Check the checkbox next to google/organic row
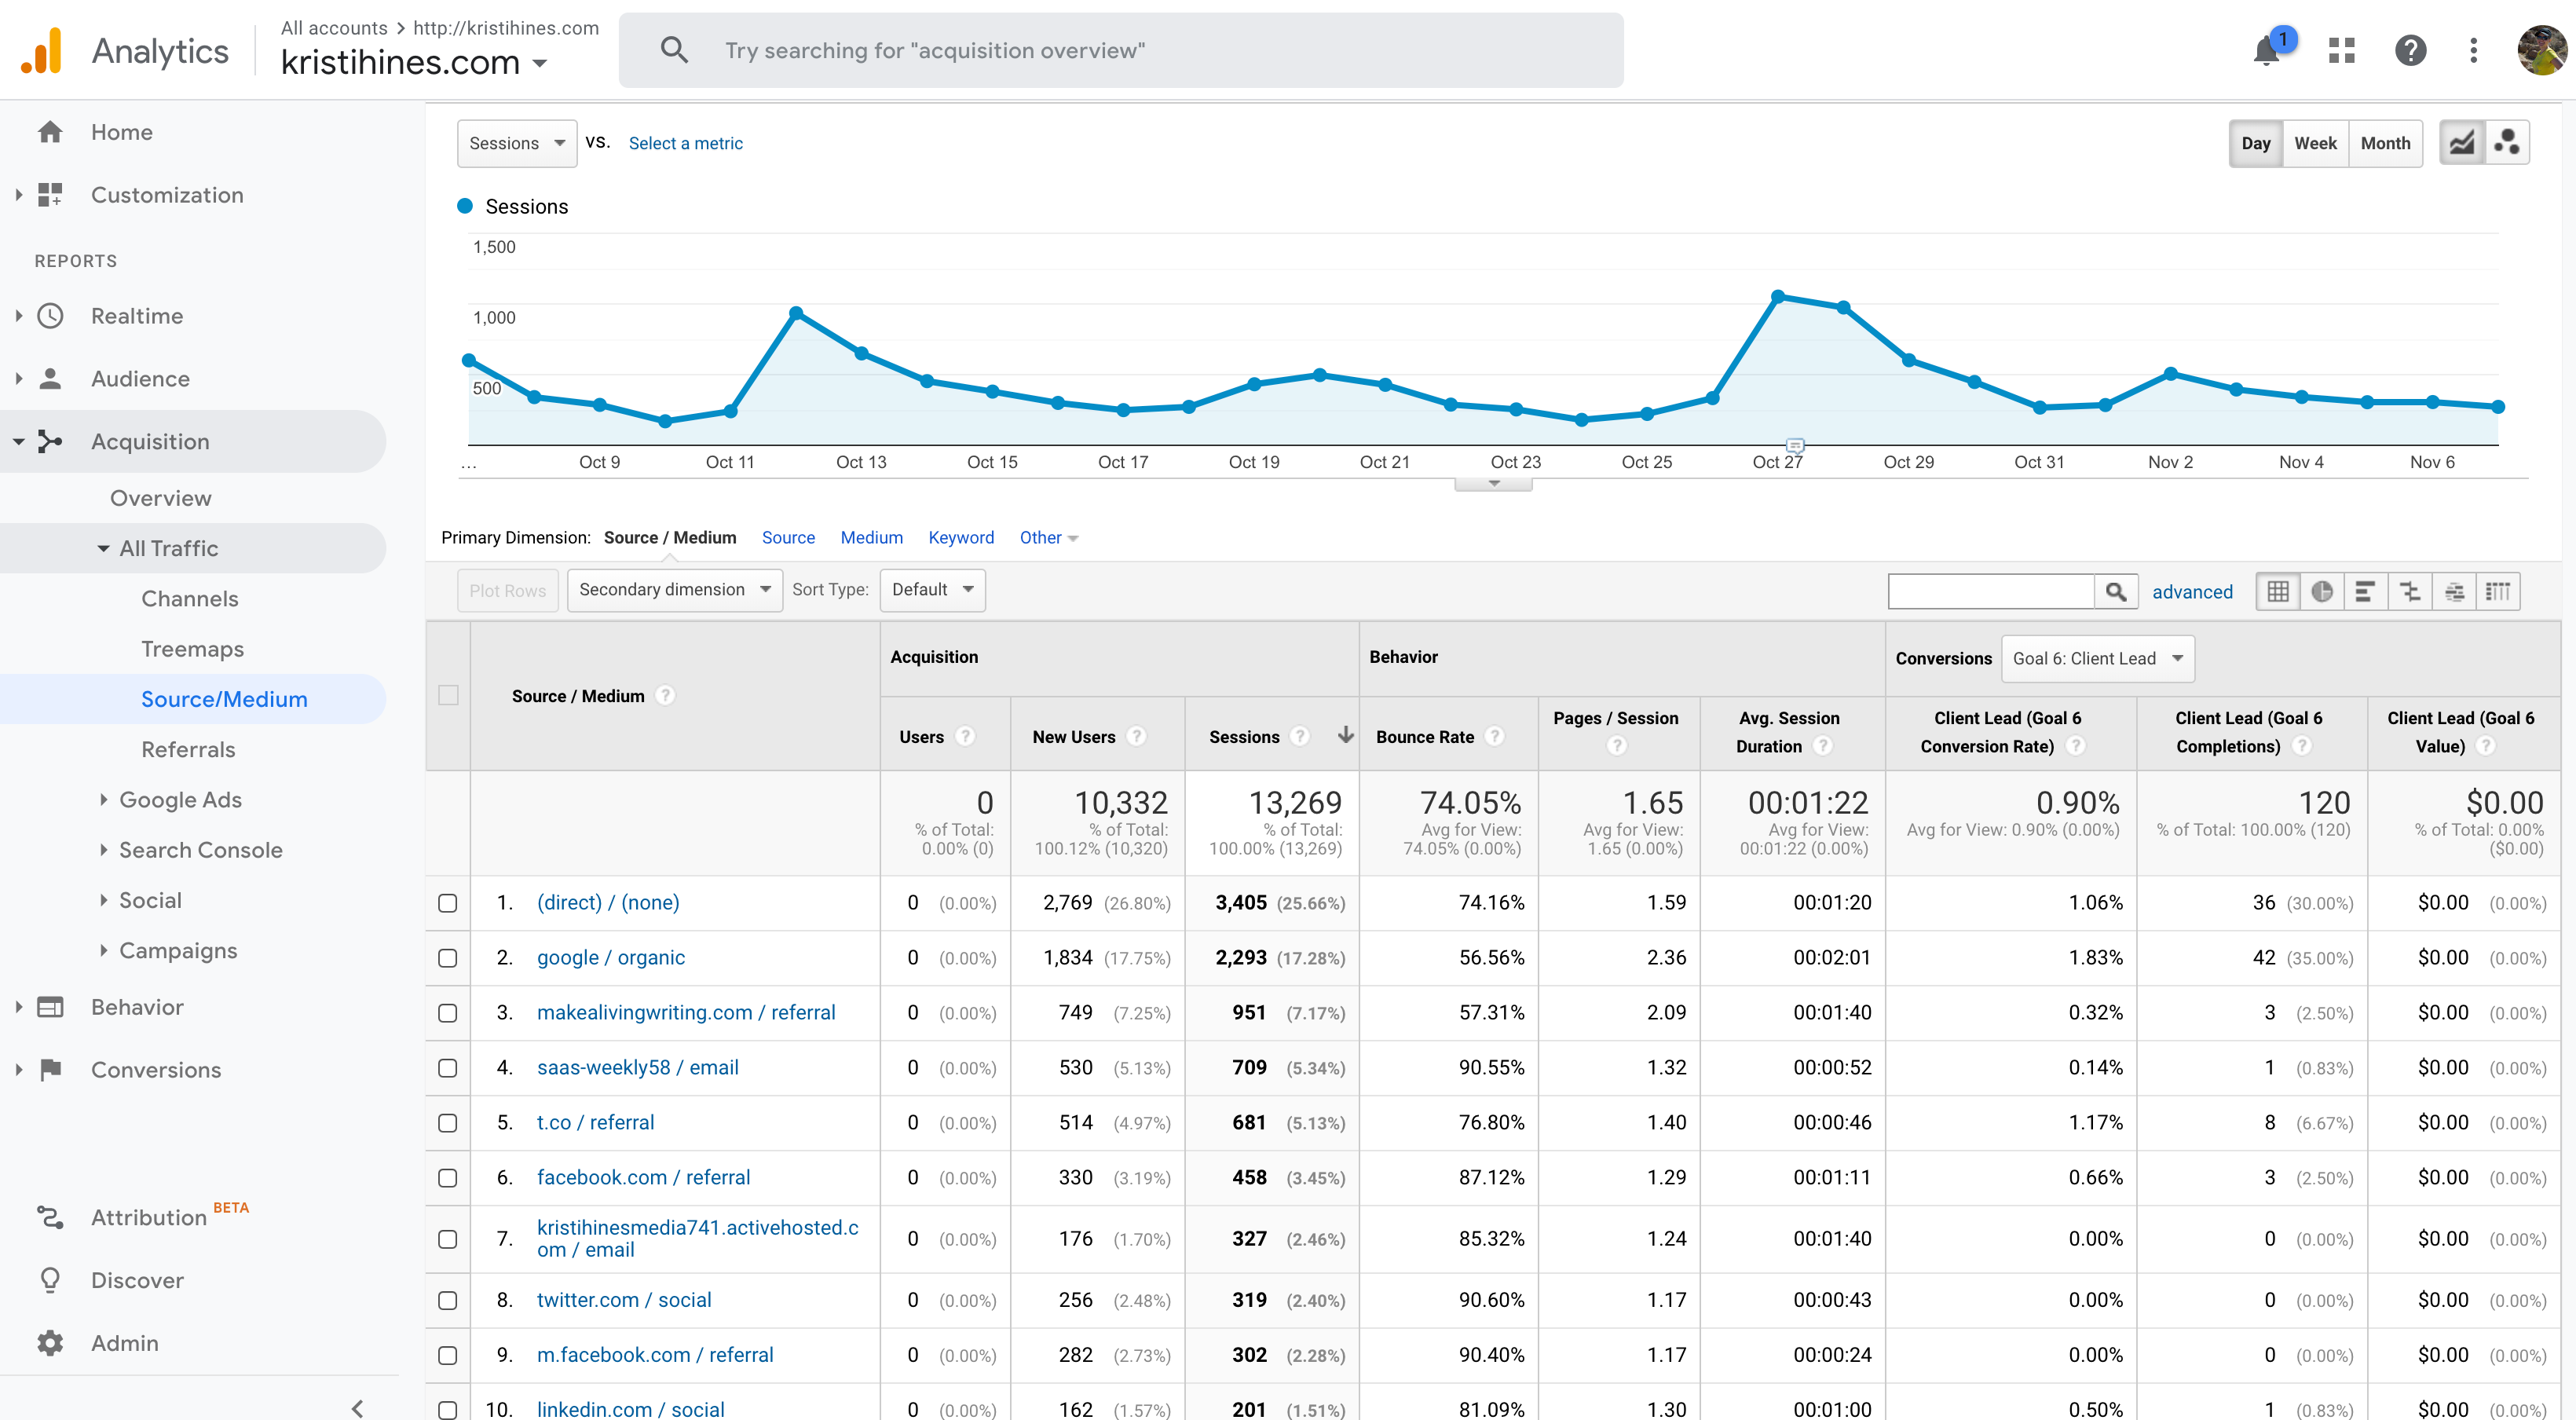 coord(449,957)
